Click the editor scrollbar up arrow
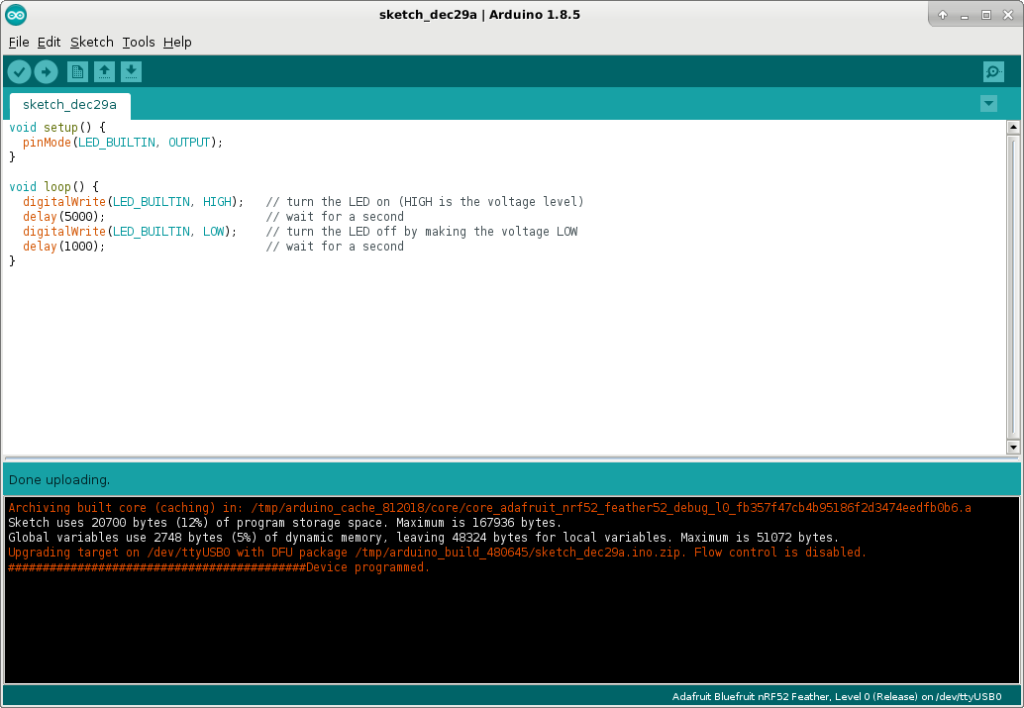The width and height of the screenshot is (1024, 708). pyautogui.click(x=1013, y=129)
